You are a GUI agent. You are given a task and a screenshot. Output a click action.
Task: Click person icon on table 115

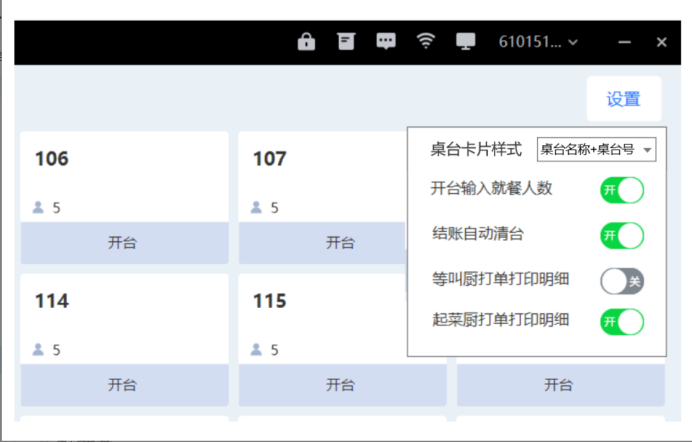point(256,349)
